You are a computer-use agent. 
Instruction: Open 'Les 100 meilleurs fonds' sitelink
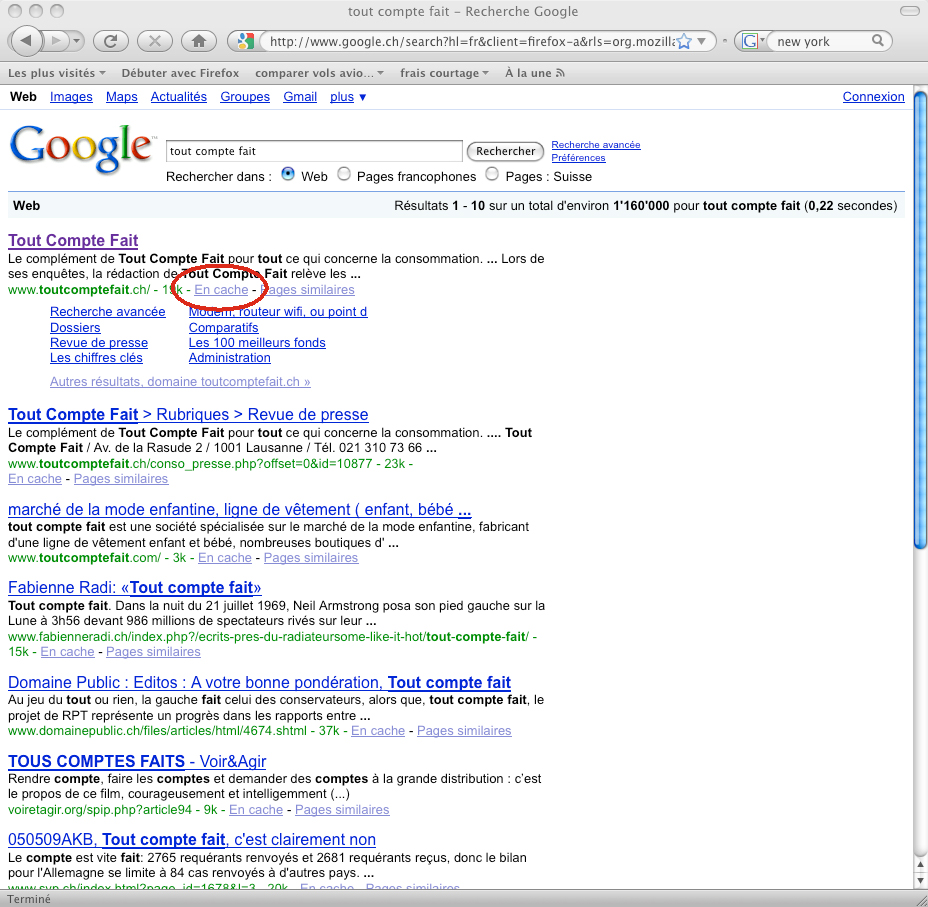click(257, 343)
